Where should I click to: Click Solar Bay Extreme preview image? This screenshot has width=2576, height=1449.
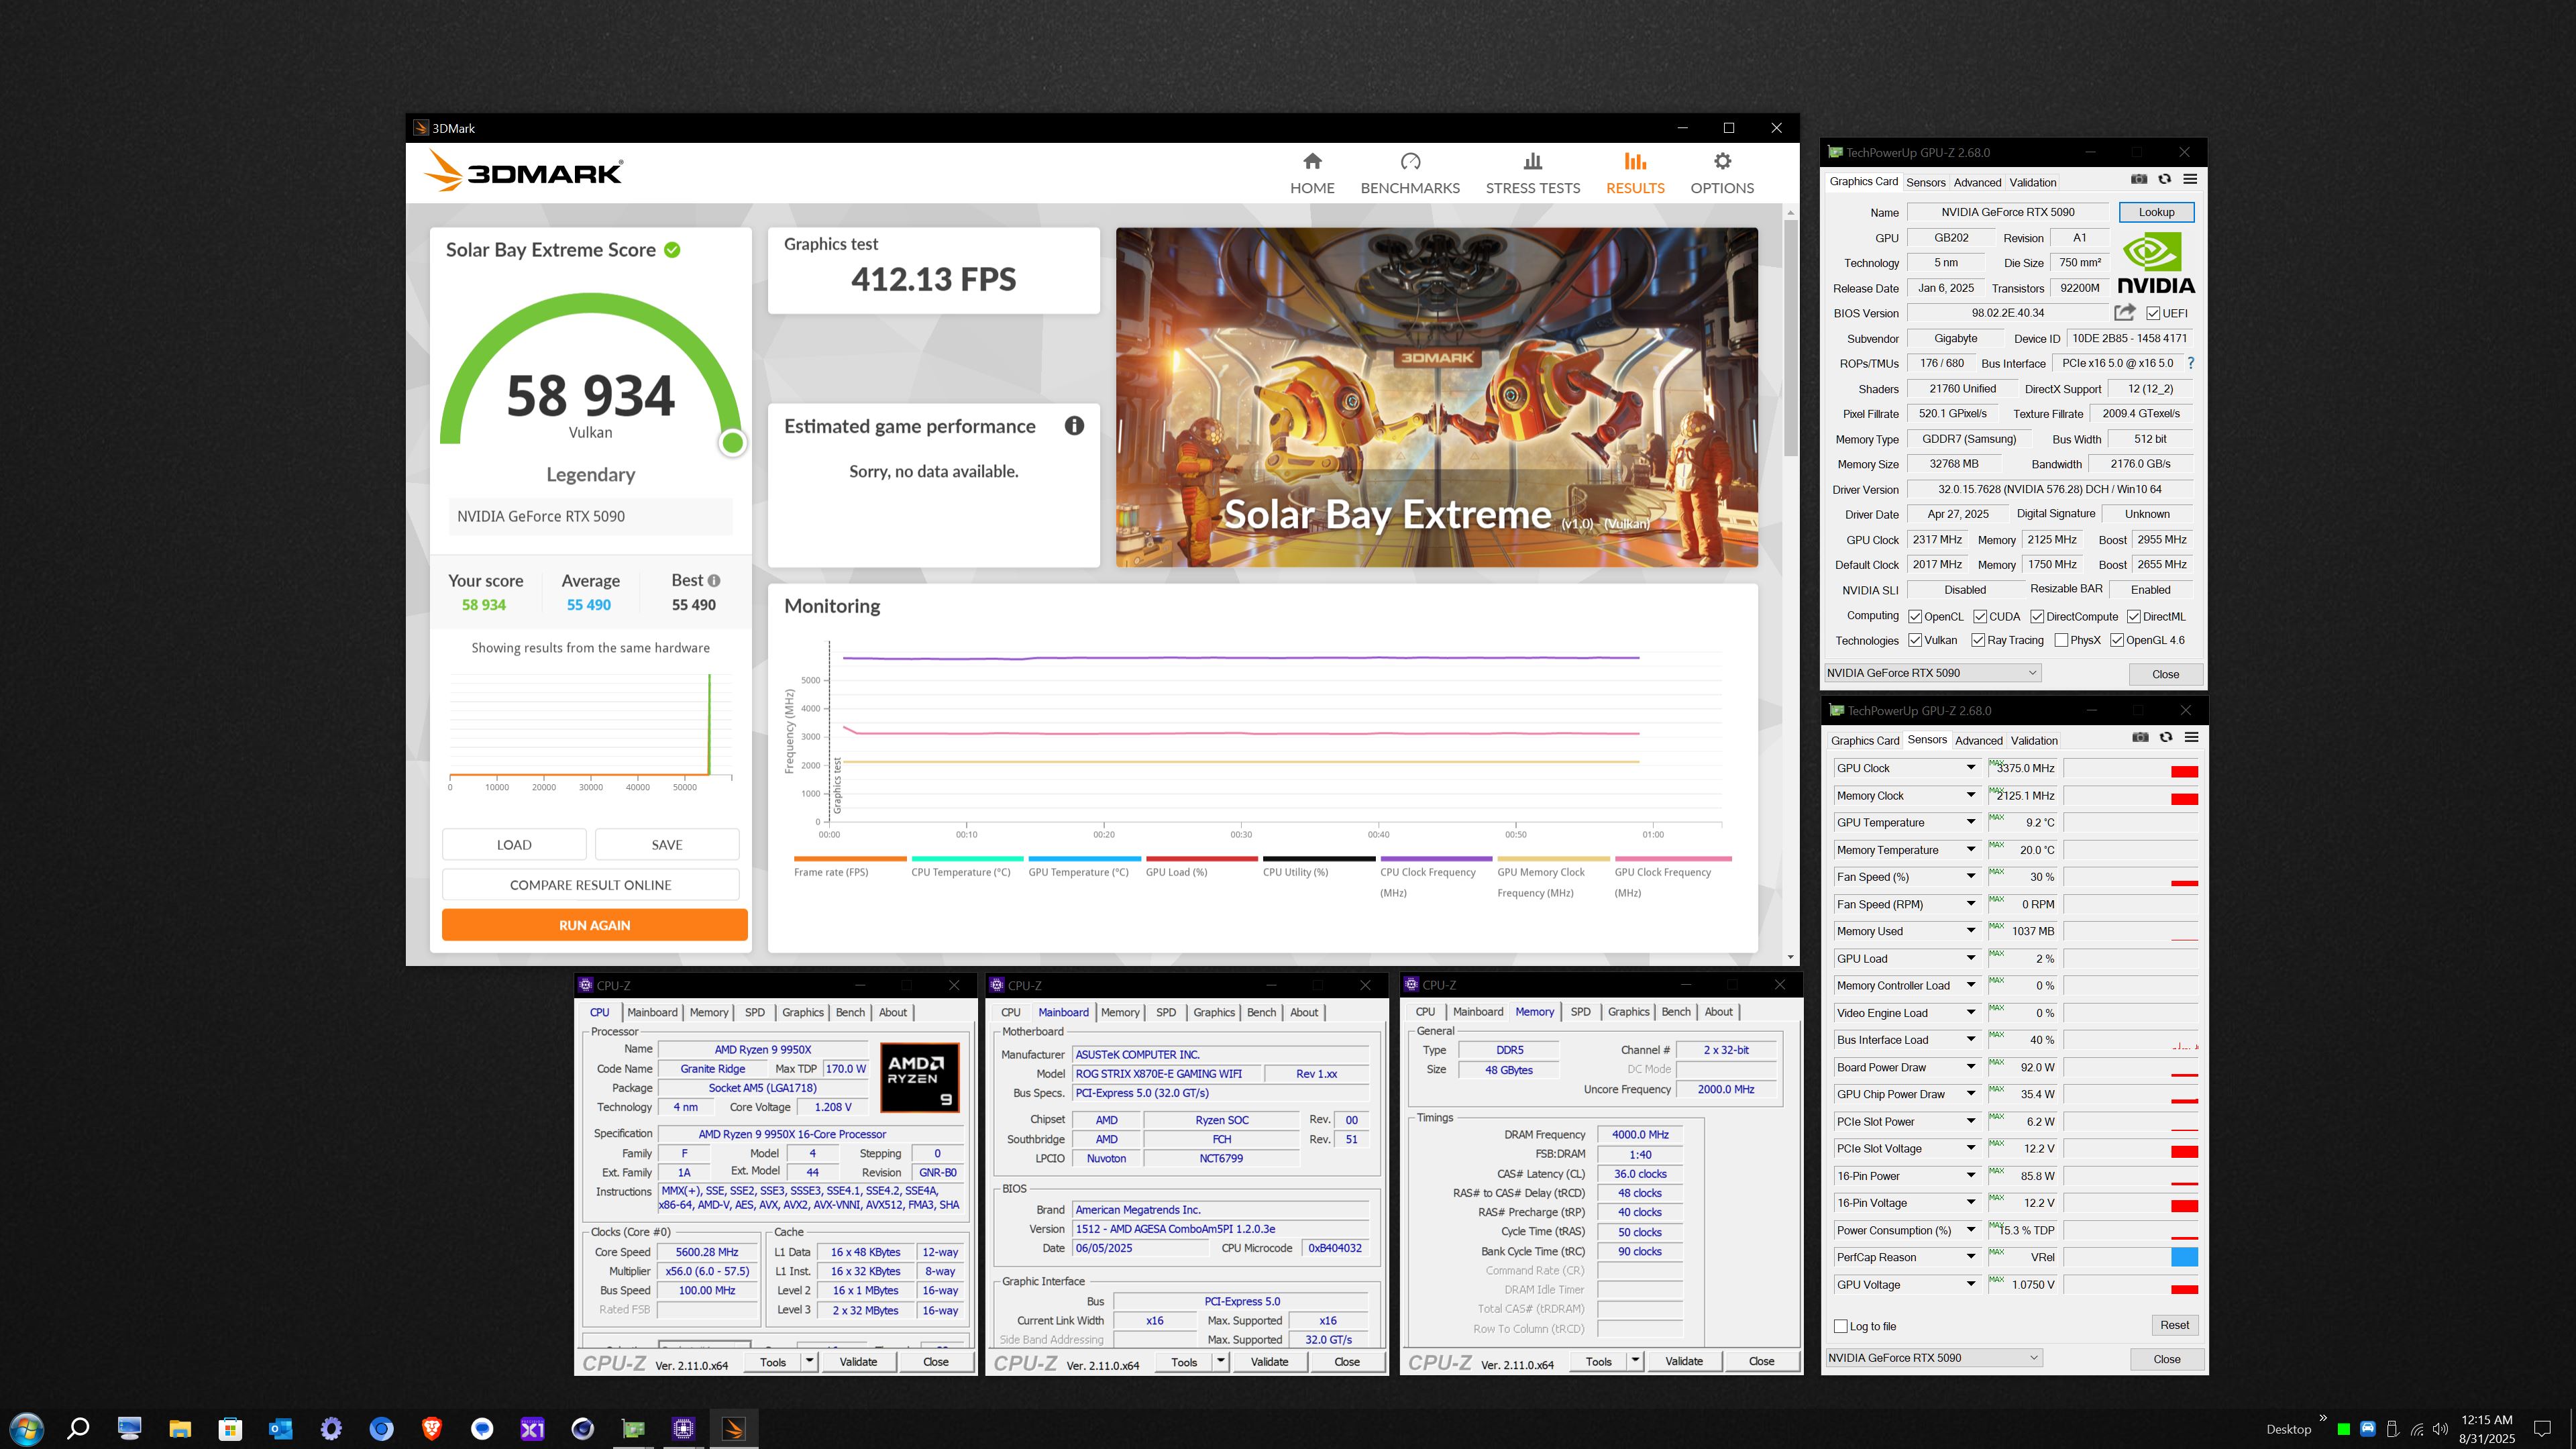pos(1436,397)
